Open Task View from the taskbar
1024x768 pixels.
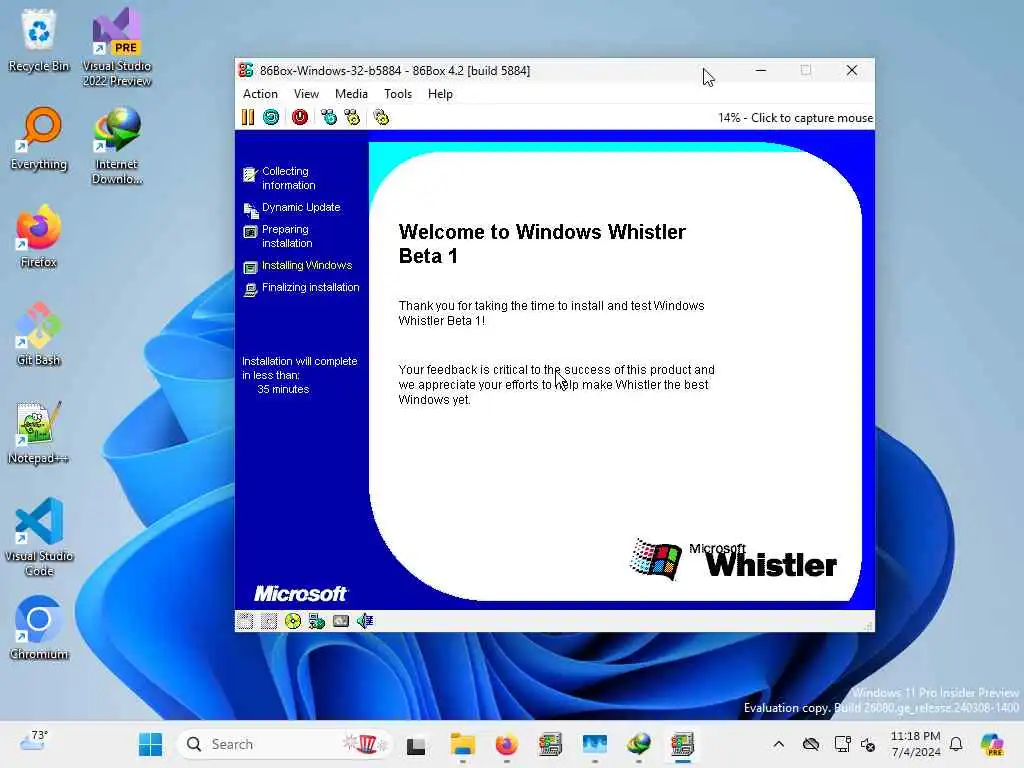pyautogui.click(x=416, y=745)
